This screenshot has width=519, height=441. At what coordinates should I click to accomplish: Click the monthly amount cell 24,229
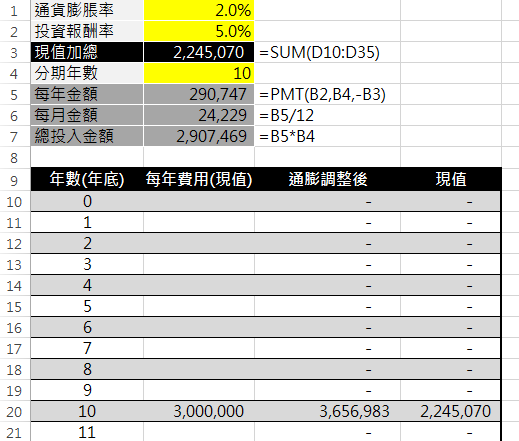coord(199,115)
